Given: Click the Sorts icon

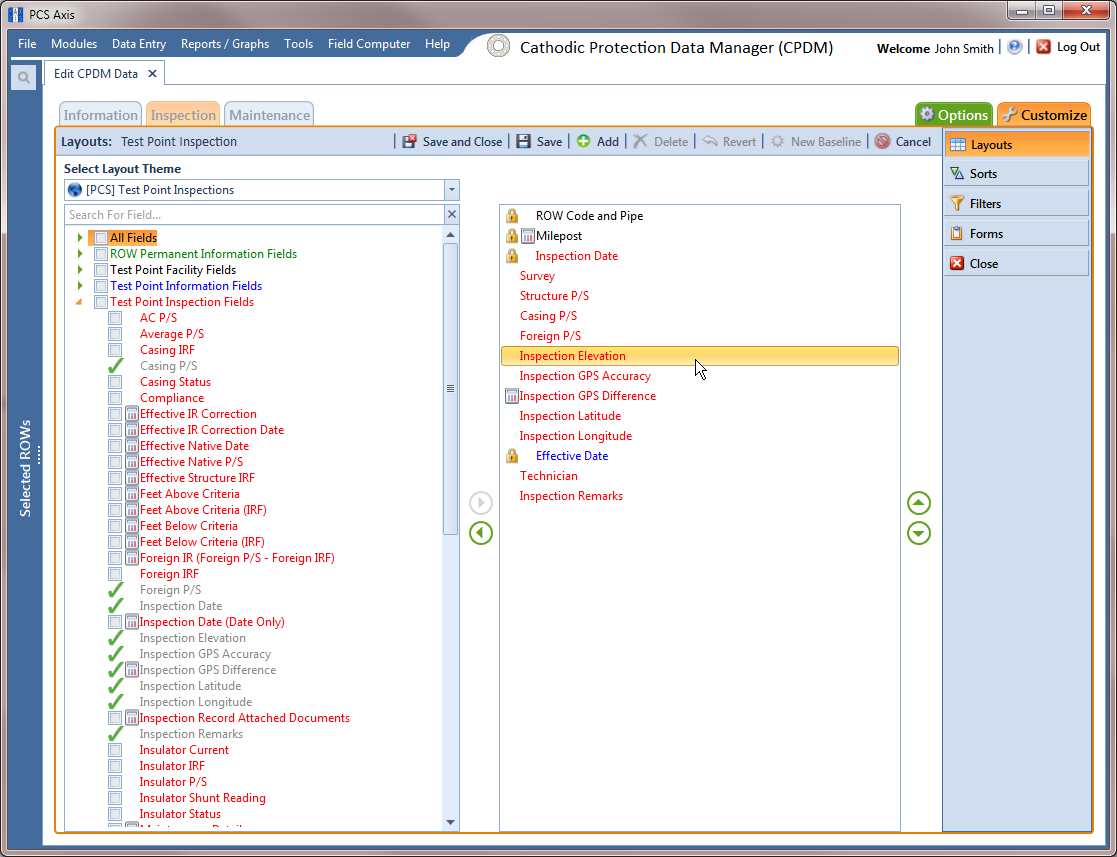Looking at the screenshot, I should tap(957, 174).
